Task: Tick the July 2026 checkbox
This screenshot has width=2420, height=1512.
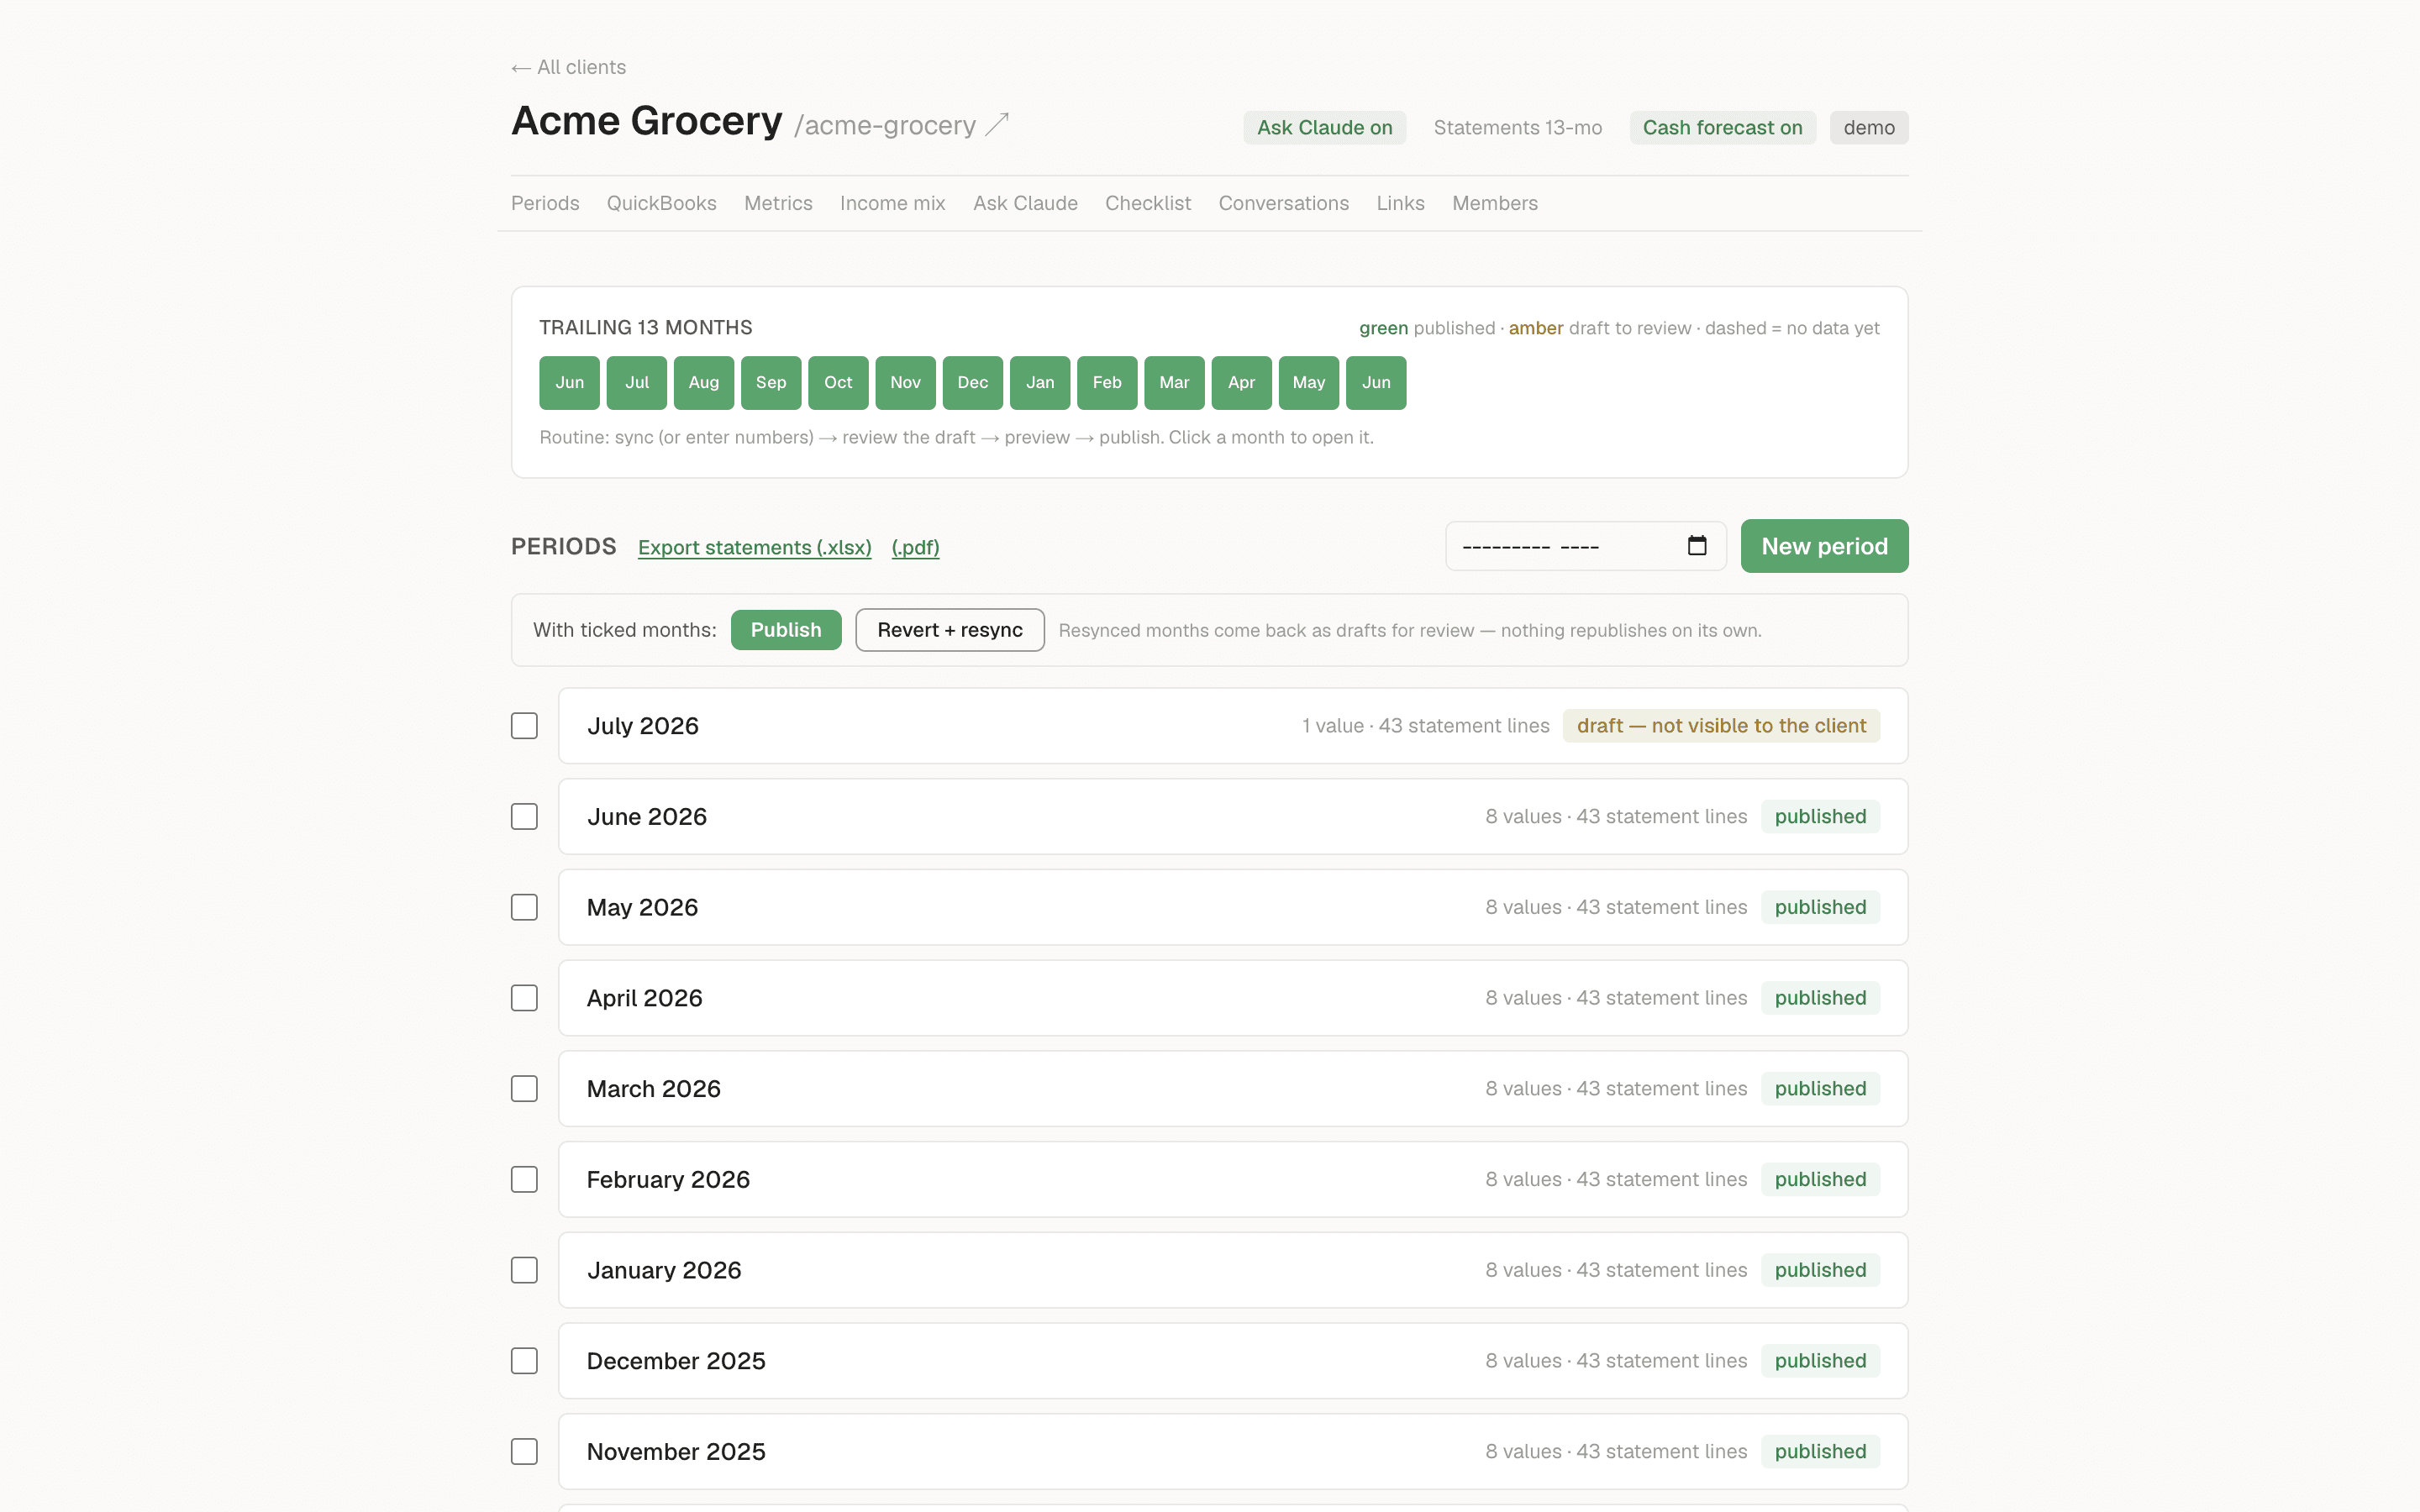Action: 524,726
